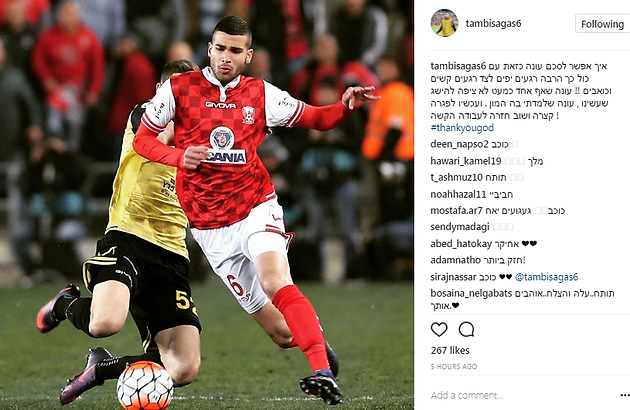The height and width of the screenshot is (410, 630).
Task: Open the 5 HOURS AGO timestamp
Action: (x=454, y=367)
